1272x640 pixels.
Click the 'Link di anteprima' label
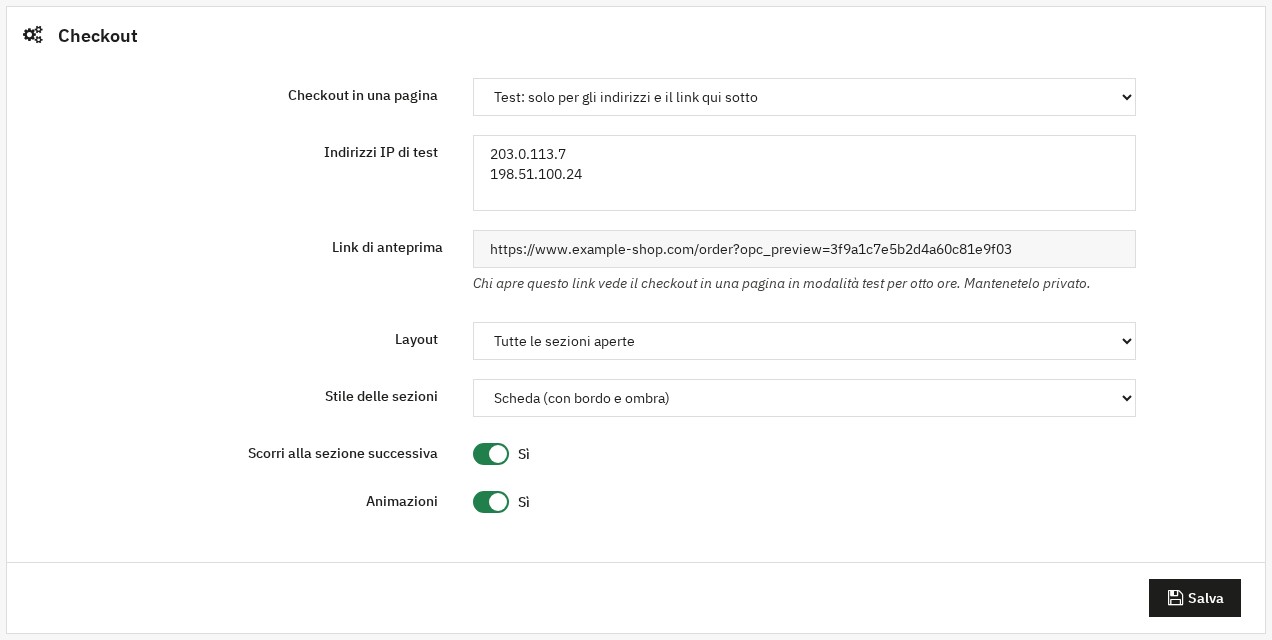[387, 247]
